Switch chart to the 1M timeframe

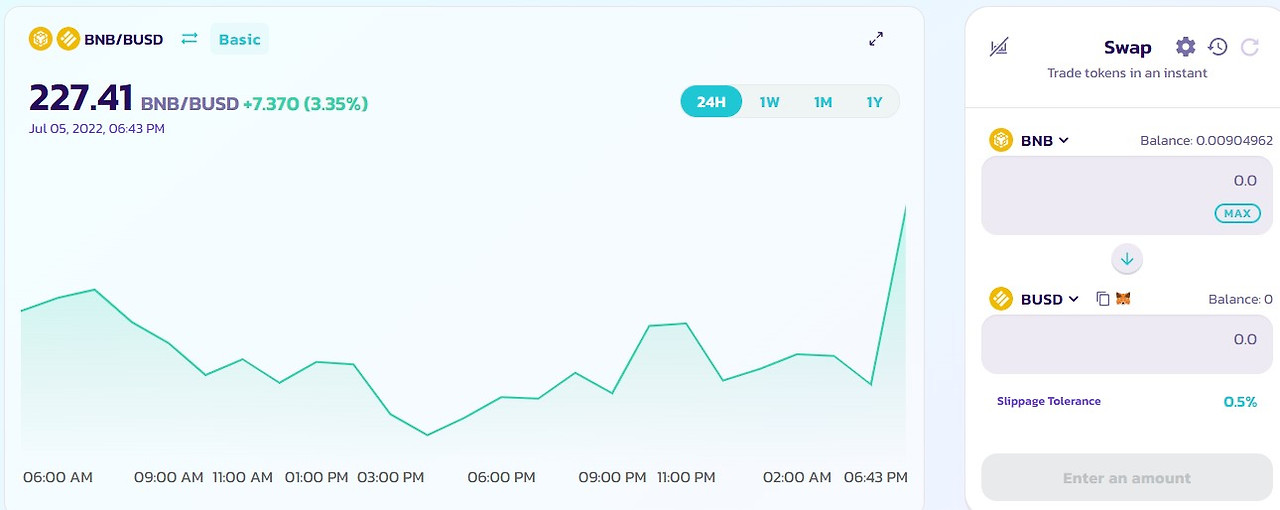822,102
